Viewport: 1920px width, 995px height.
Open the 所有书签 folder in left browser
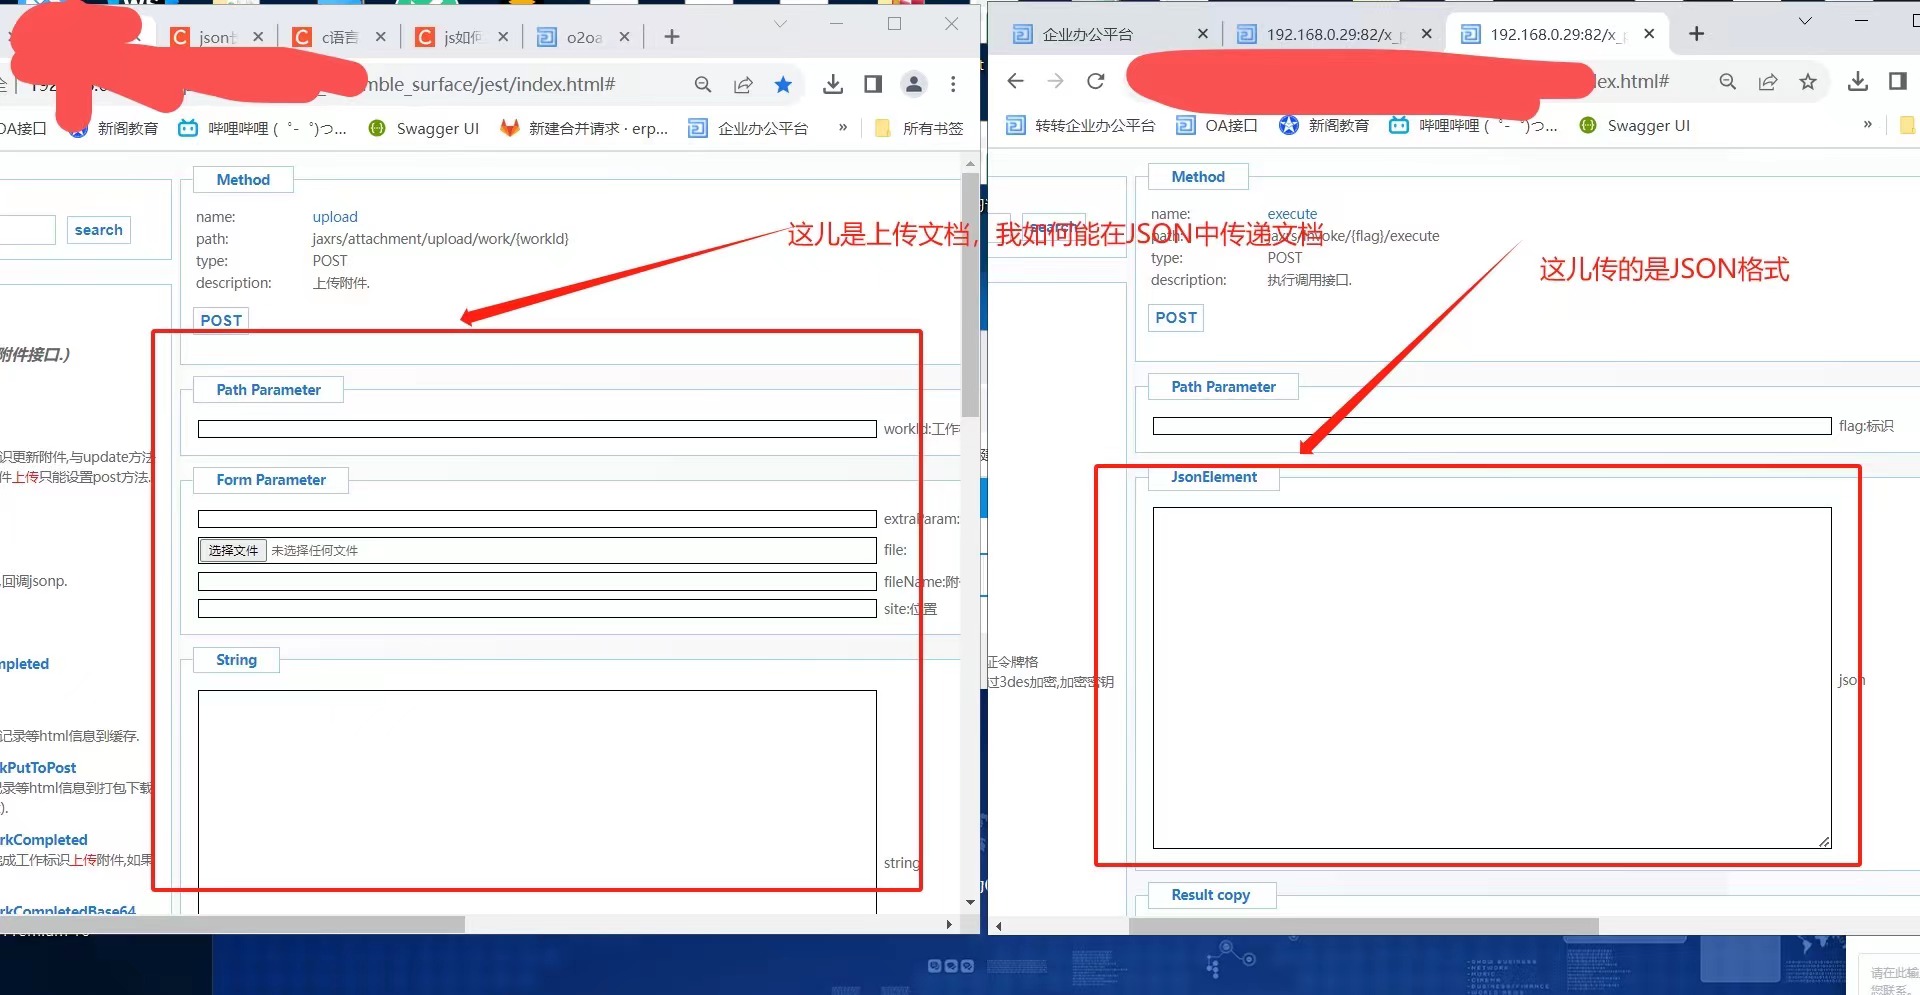click(x=919, y=128)
